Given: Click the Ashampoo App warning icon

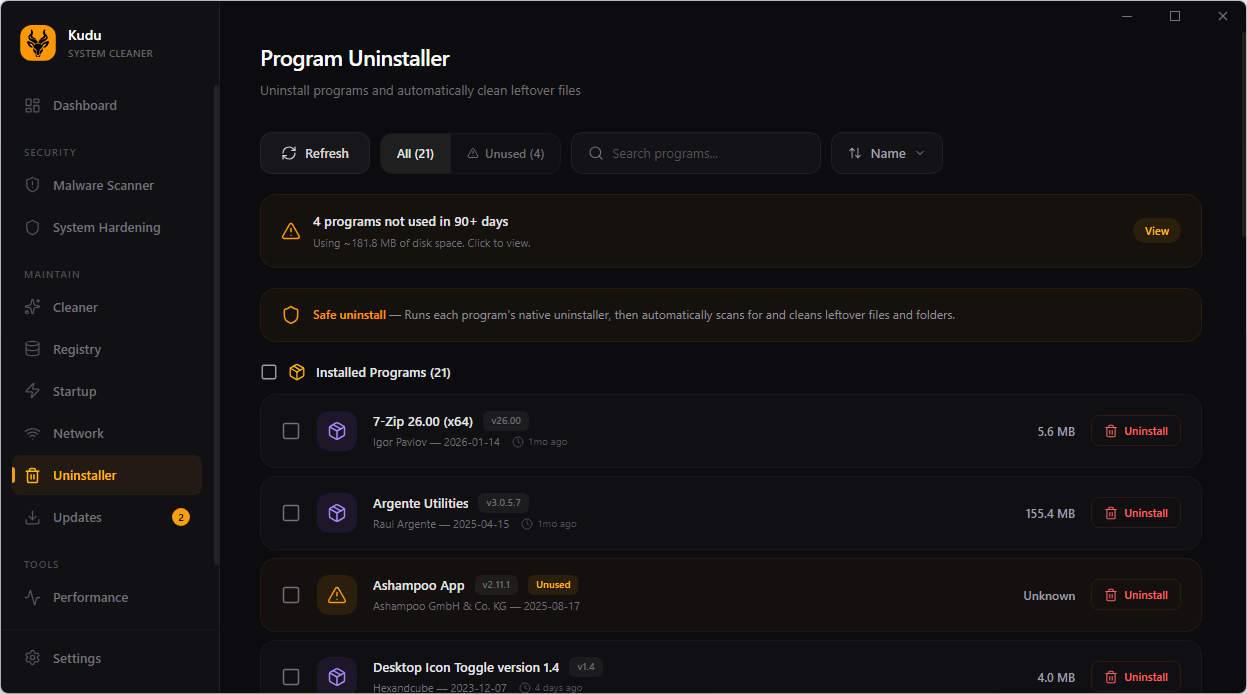Looking at the screenshot, I should point(337,595).
